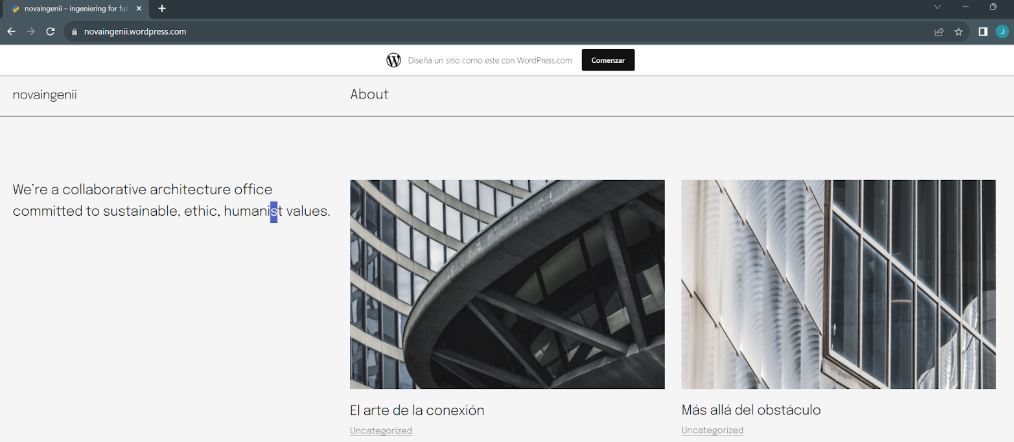This screenshot has width=1014, height=442.
Task: Click the browser forward arrow
Action: point(30,31)
